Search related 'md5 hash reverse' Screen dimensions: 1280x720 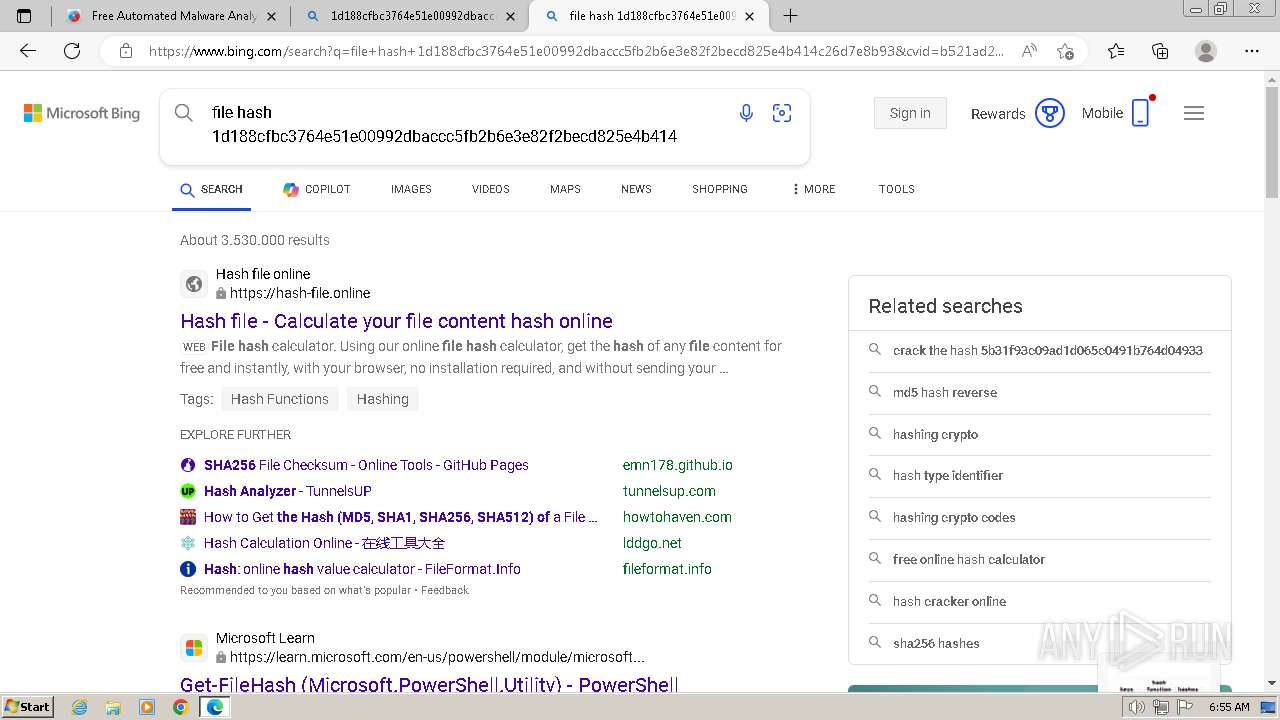tap(945, 392)
